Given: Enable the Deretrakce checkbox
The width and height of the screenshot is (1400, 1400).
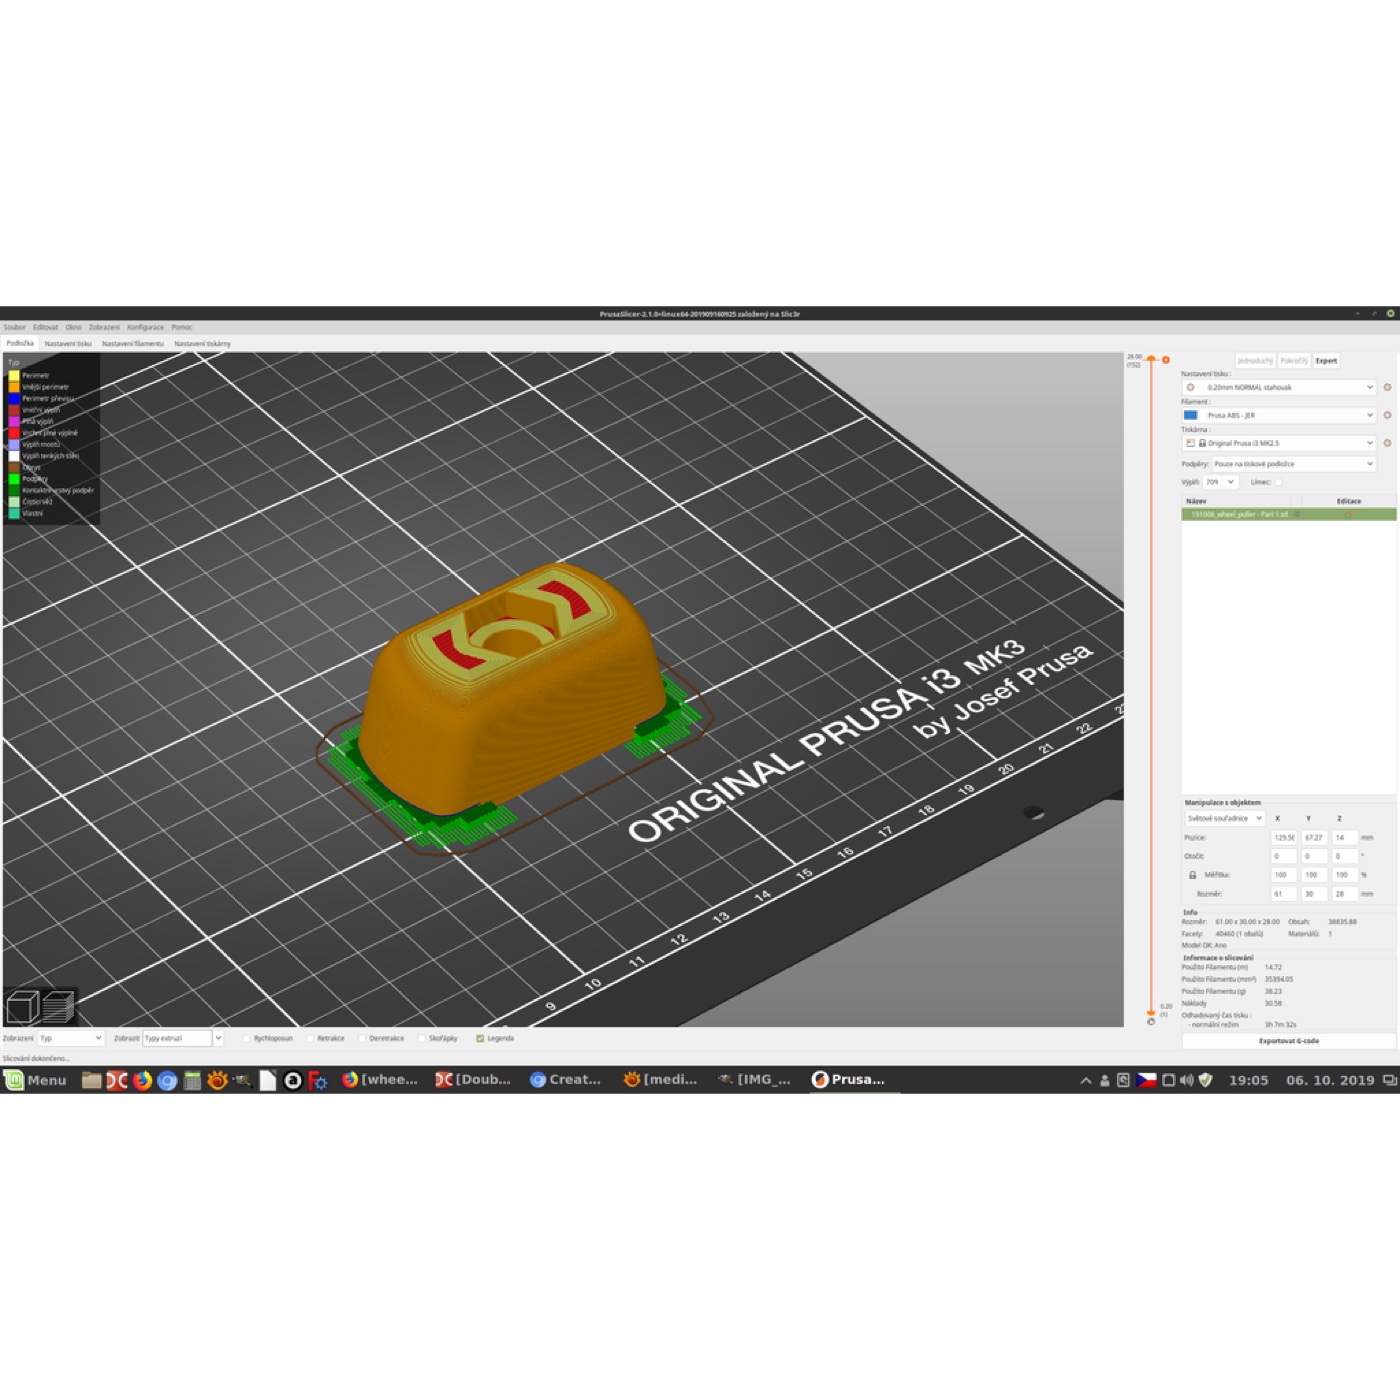Looking at the screenshot, I should pyautogui.click(x=362, y=1039).
